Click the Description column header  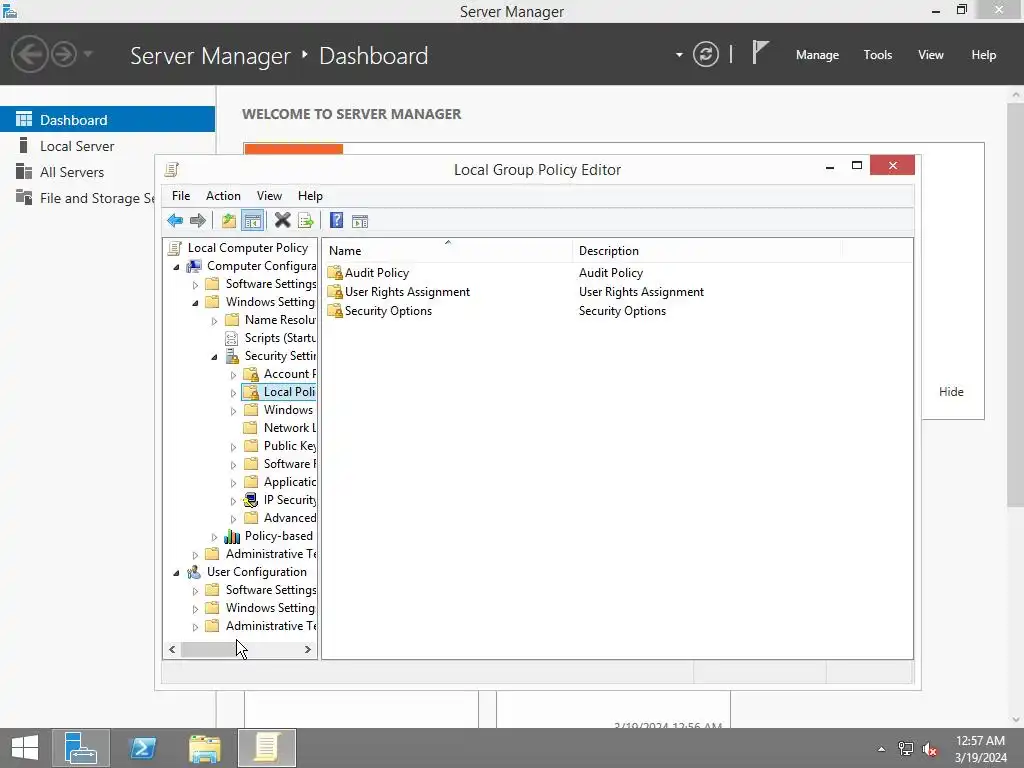pos(707,251)
